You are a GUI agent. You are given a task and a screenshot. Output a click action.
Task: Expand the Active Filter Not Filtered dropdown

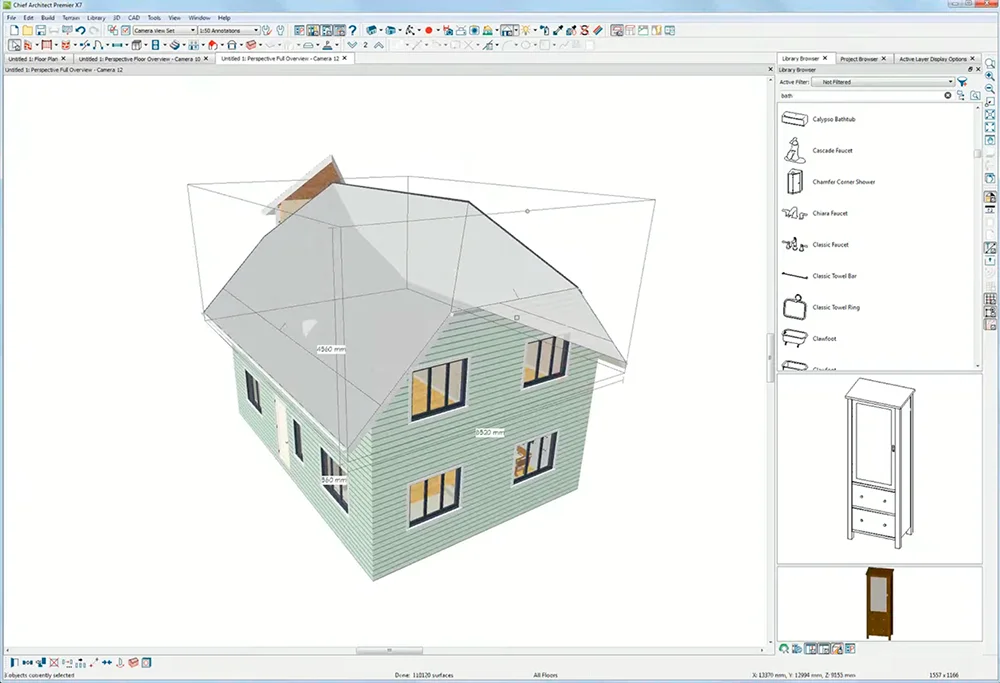pos(884,82)
